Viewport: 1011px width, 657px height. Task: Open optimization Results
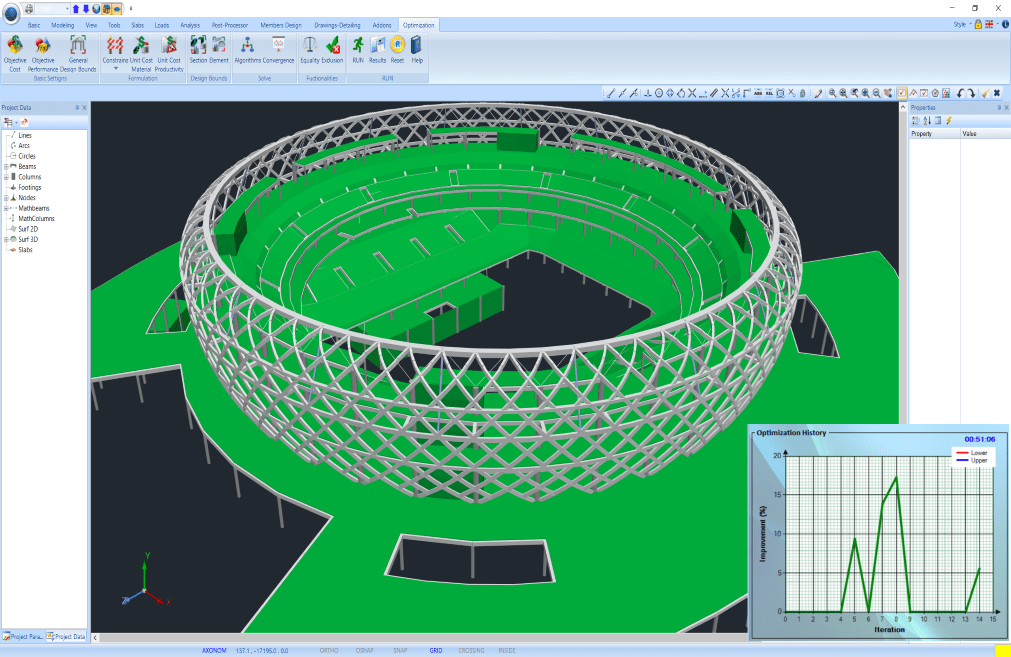[x=377, y=50]
